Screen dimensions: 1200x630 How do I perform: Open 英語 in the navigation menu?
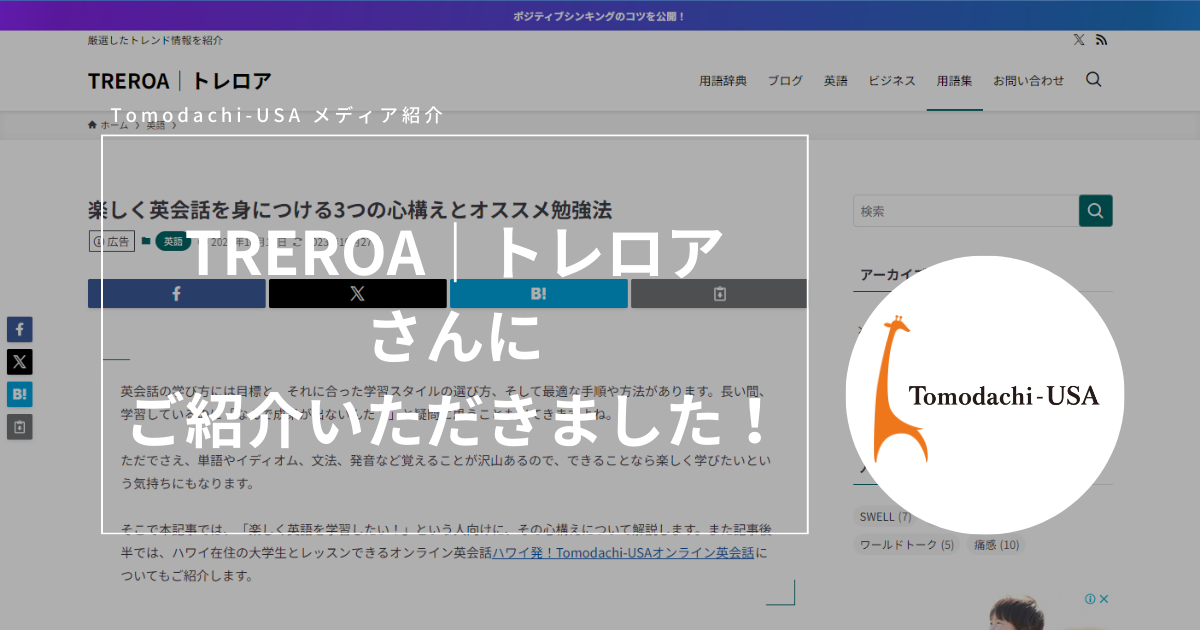coord(836,81)
